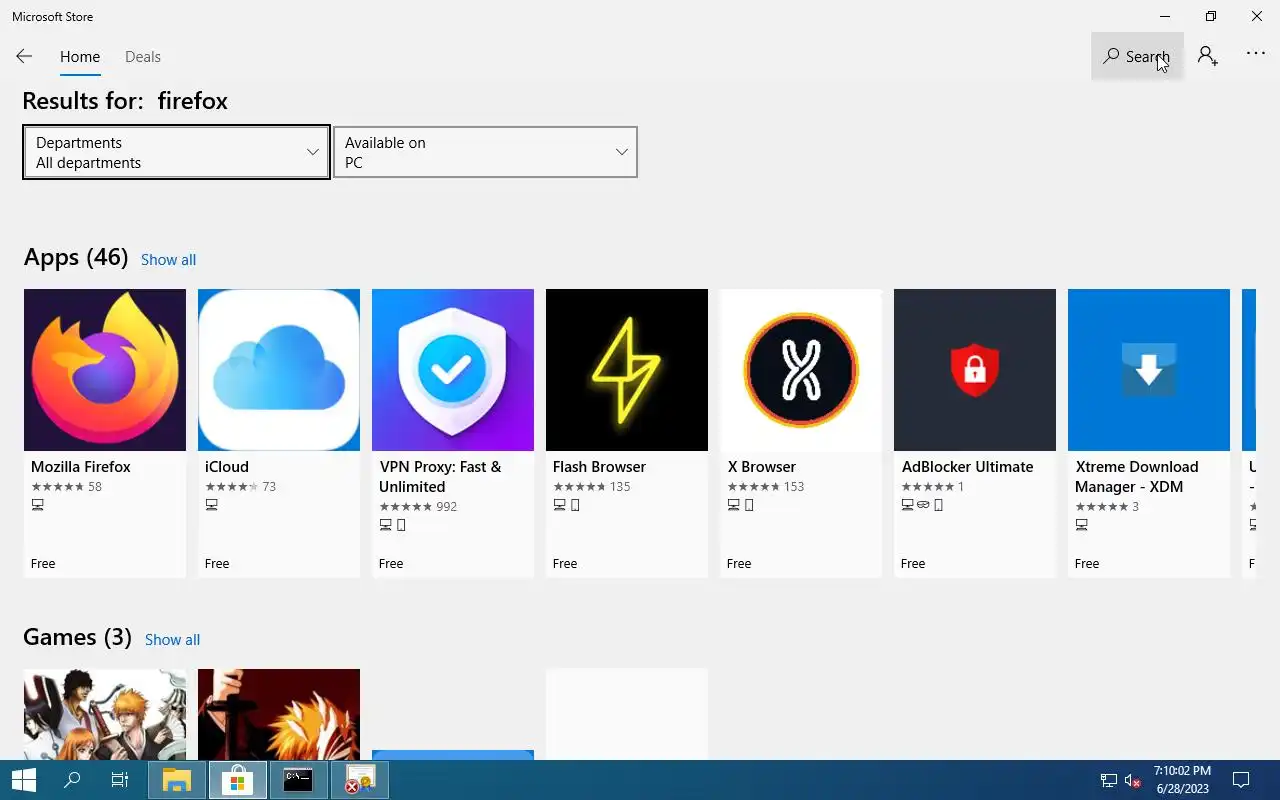This screenshot has width=1280, height=800.
Task: Show all Apps results
Action: click(x=168, y=260)
